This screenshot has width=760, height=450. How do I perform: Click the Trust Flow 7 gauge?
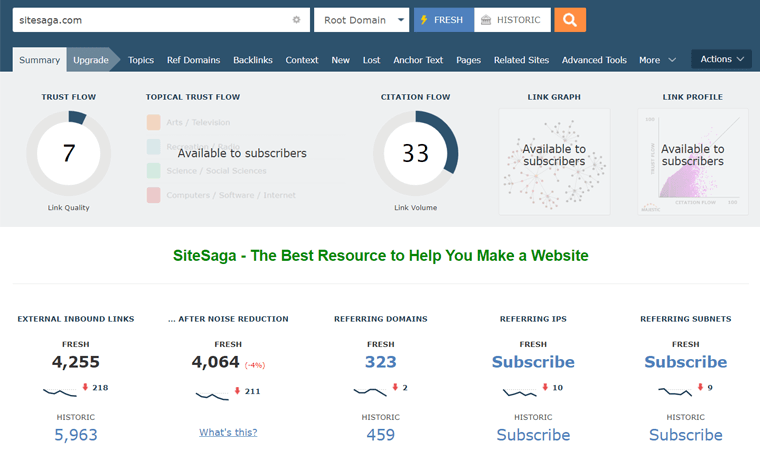pos(68,153)
